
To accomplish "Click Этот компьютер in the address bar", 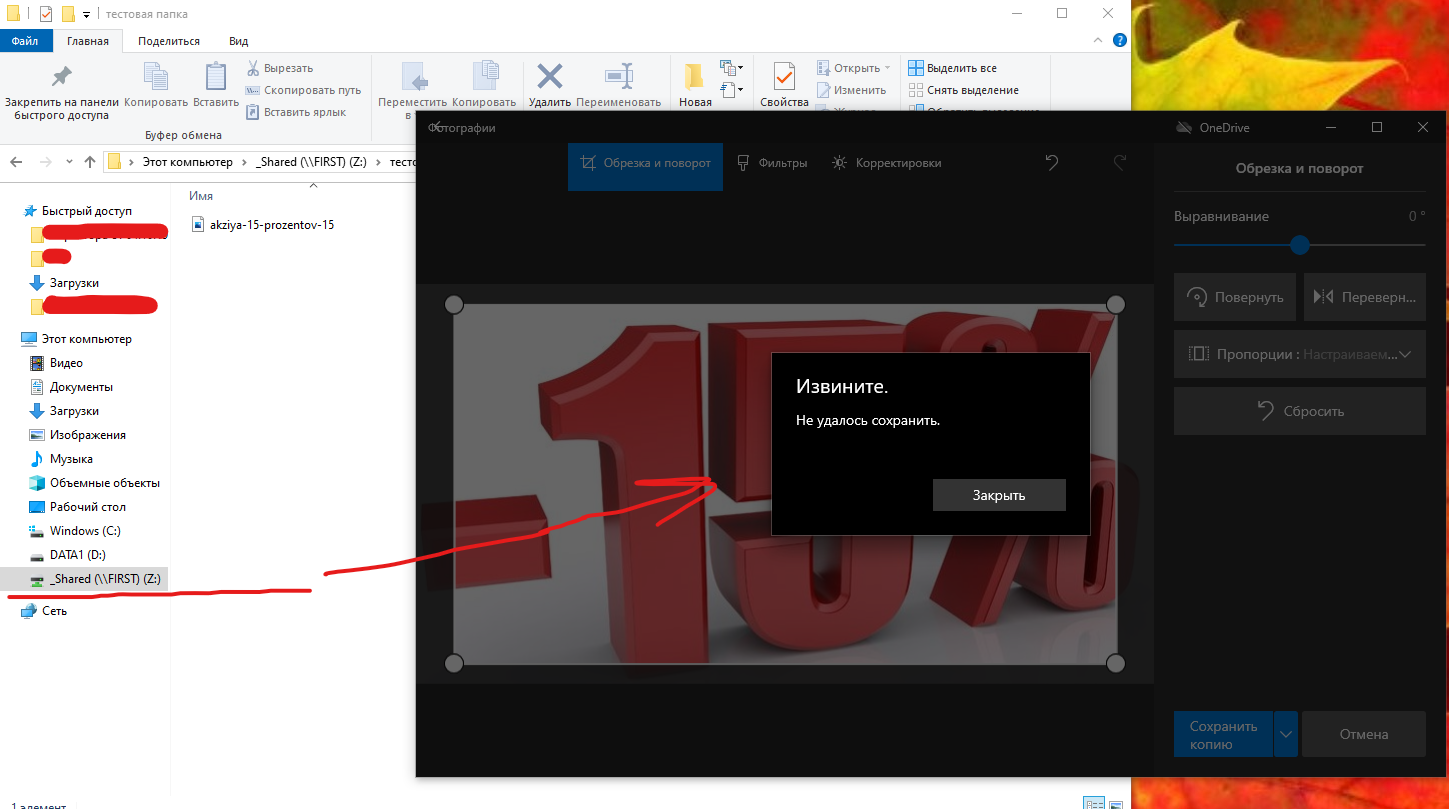I will coord(187,162).
